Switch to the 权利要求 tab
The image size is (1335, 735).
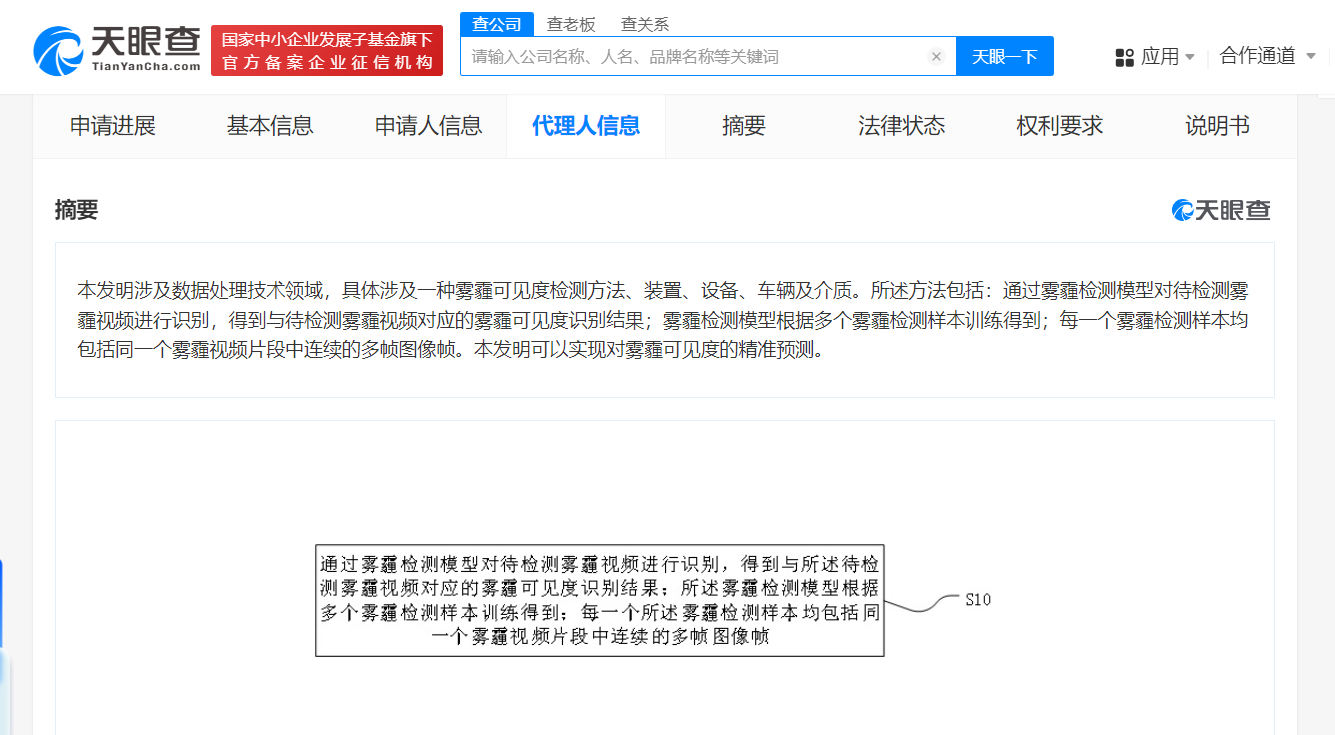coord(1060,126)
